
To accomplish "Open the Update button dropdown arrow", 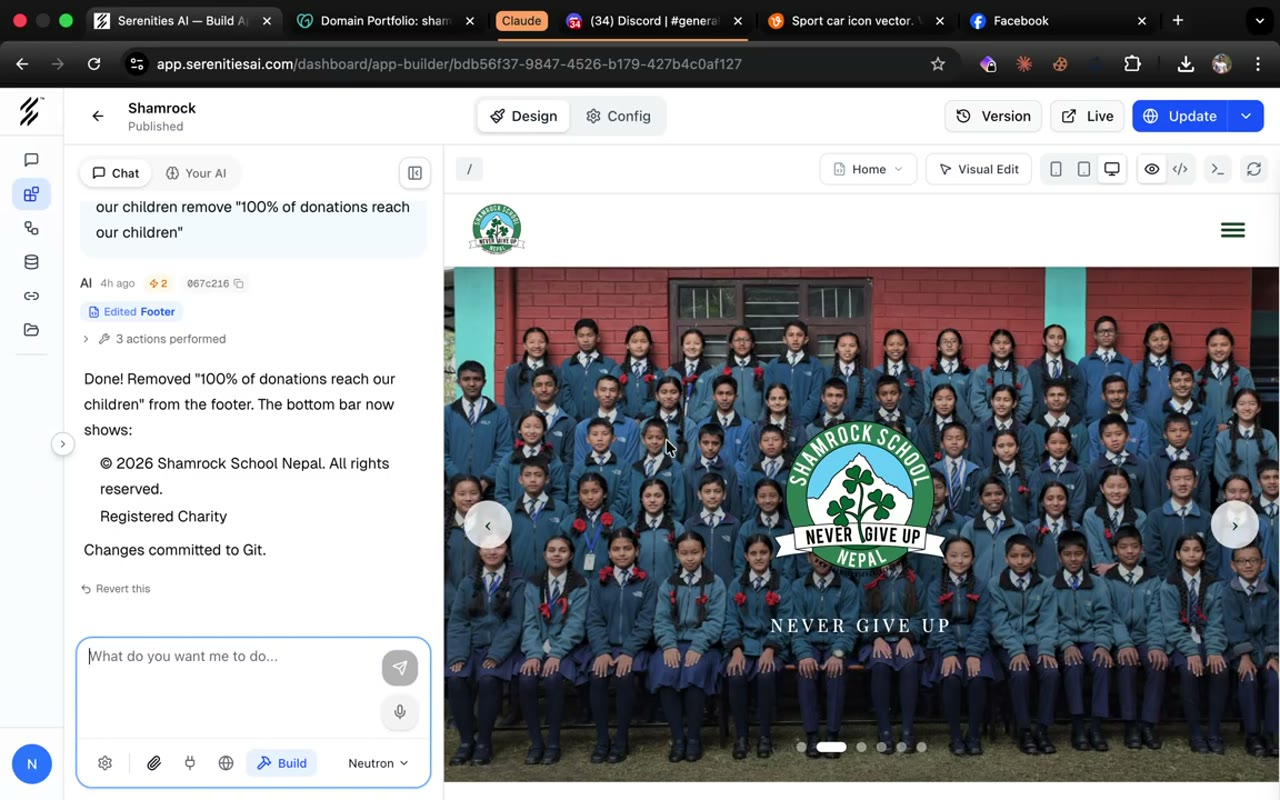I will (1246, 116).
